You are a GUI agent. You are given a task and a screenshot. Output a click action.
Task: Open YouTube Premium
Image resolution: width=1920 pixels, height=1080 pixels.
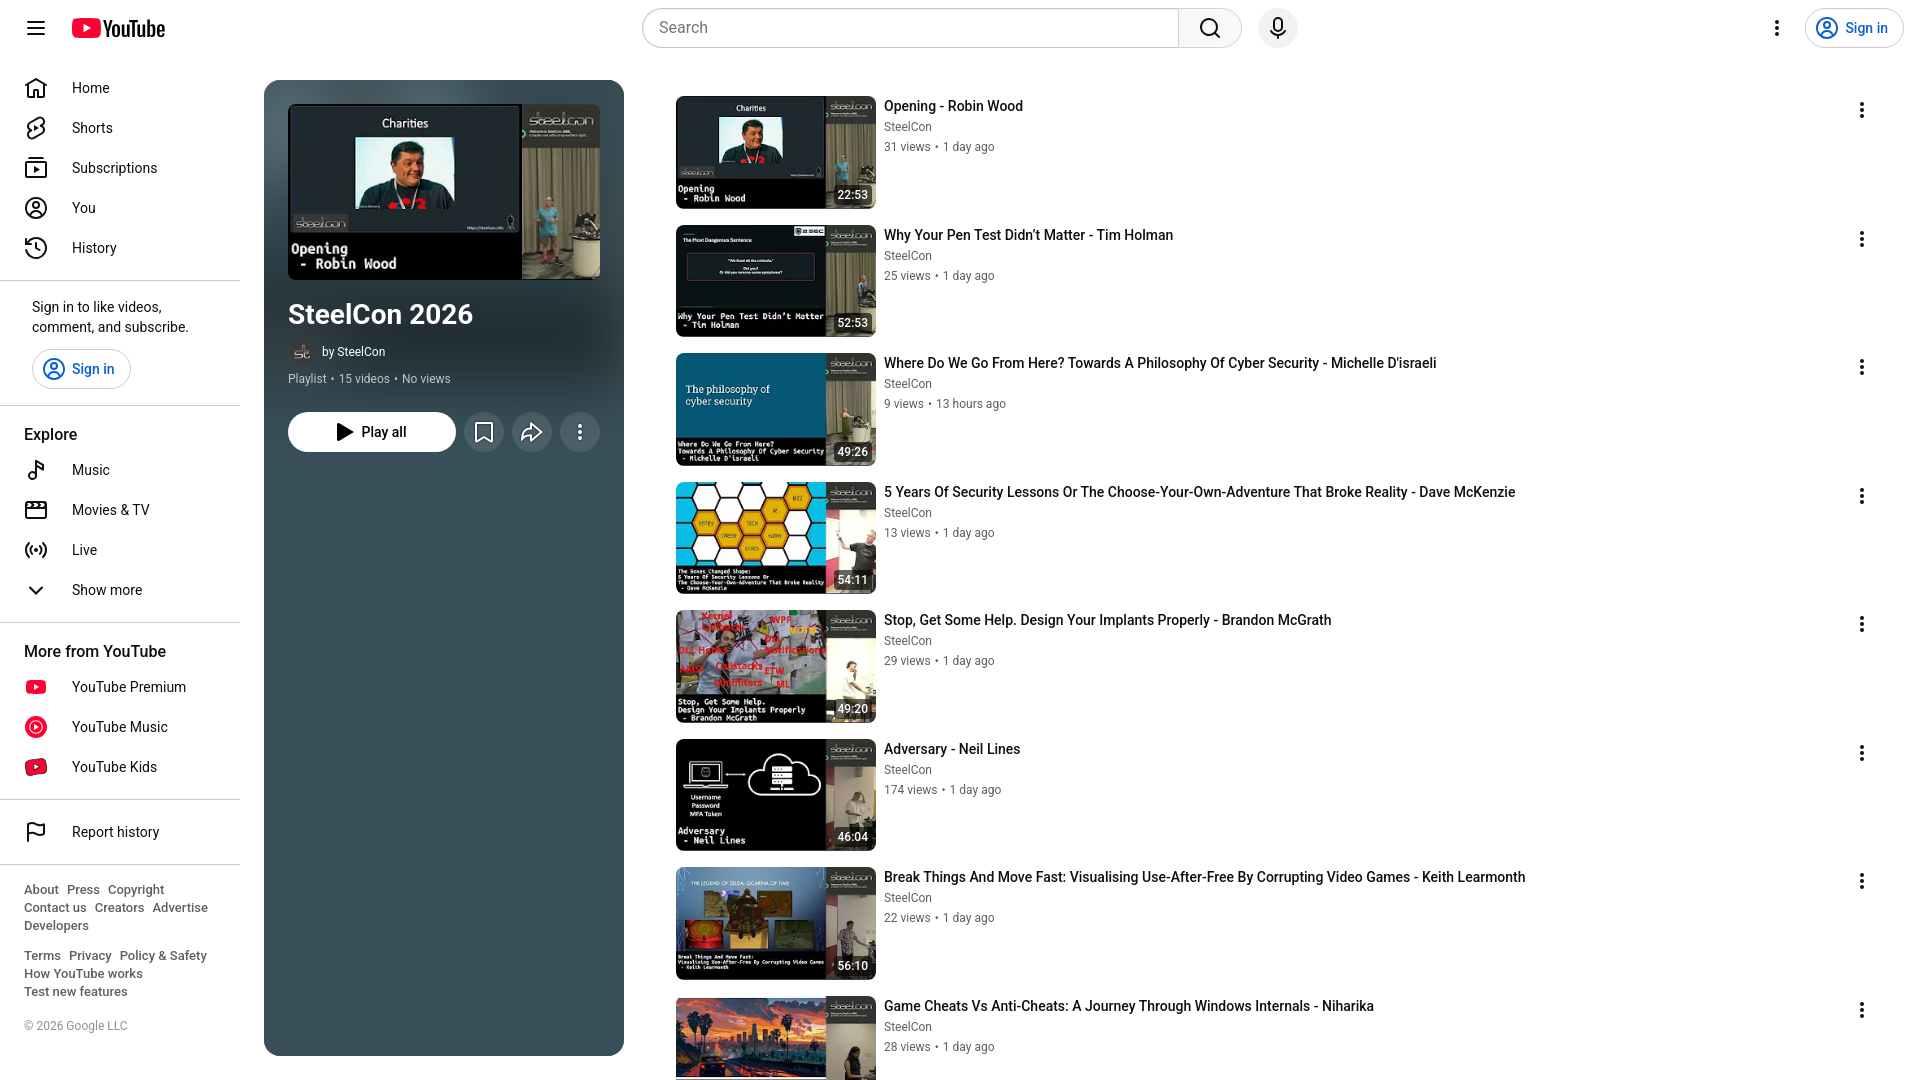tap(120, 687)
